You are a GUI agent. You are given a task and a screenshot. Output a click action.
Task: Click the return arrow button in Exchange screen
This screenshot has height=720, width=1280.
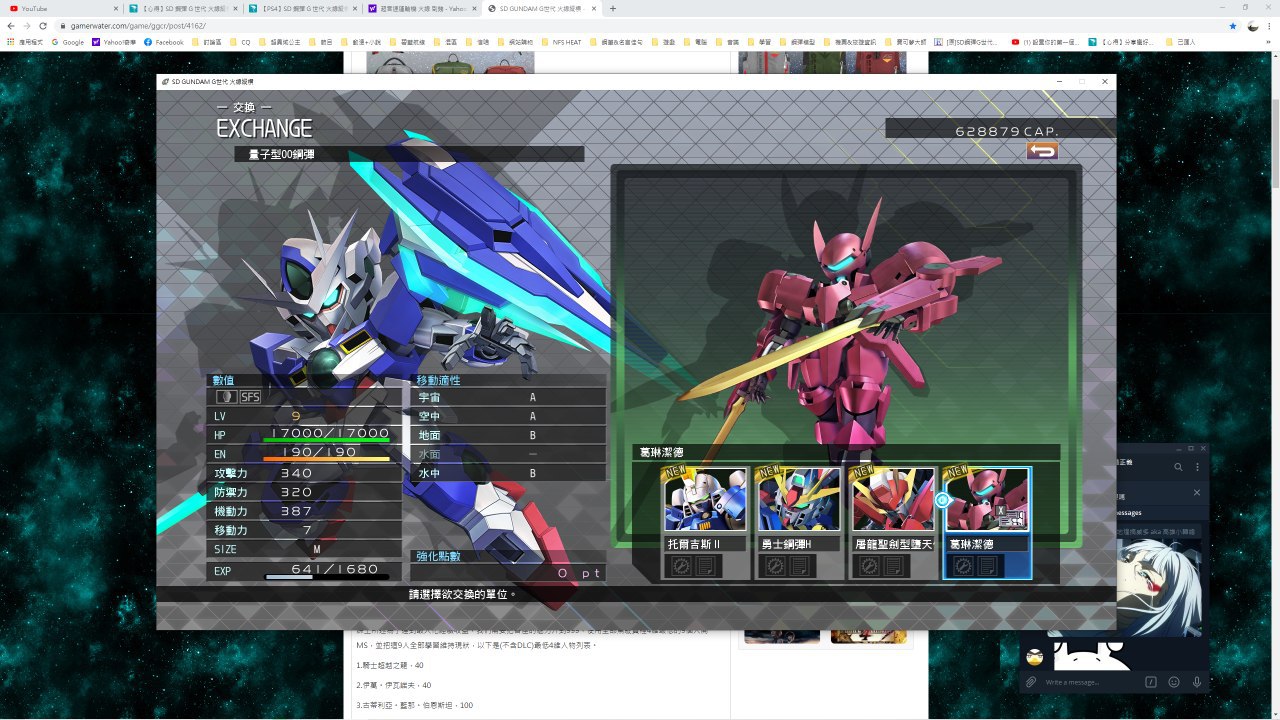[1042, 151]
